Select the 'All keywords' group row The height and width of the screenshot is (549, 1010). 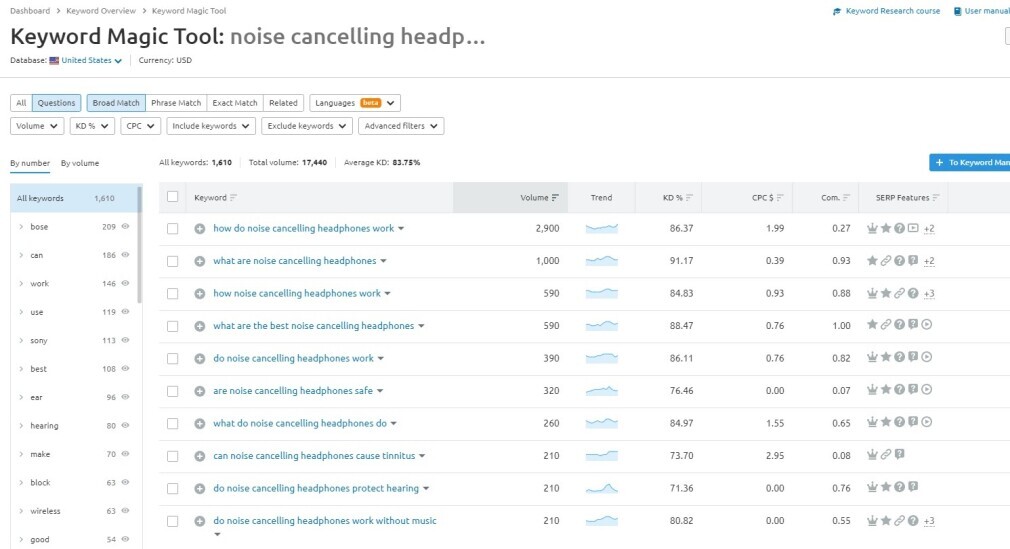(74, 198)
